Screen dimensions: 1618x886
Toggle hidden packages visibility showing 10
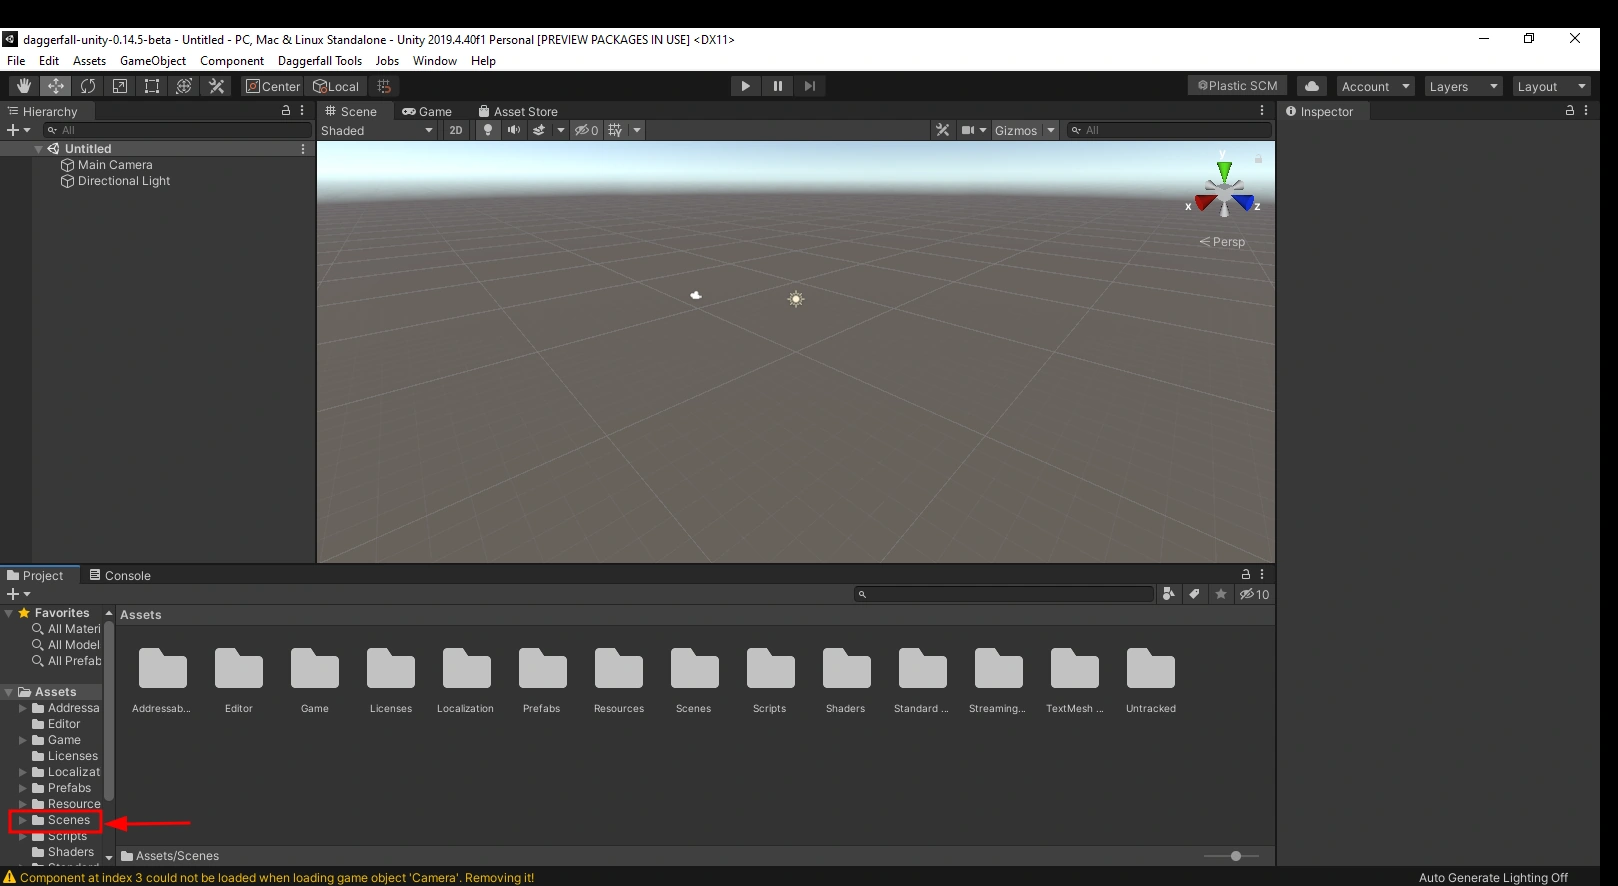[x=1255, y=594]
